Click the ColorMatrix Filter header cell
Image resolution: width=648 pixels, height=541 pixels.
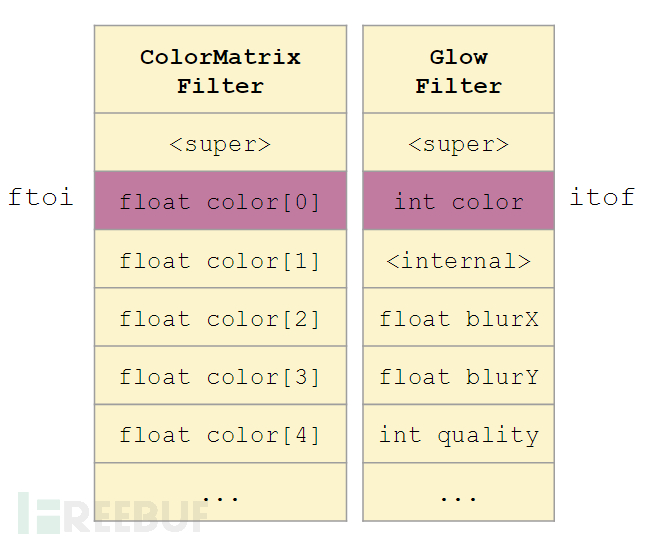pyautogui.click(x=220, y=69)
